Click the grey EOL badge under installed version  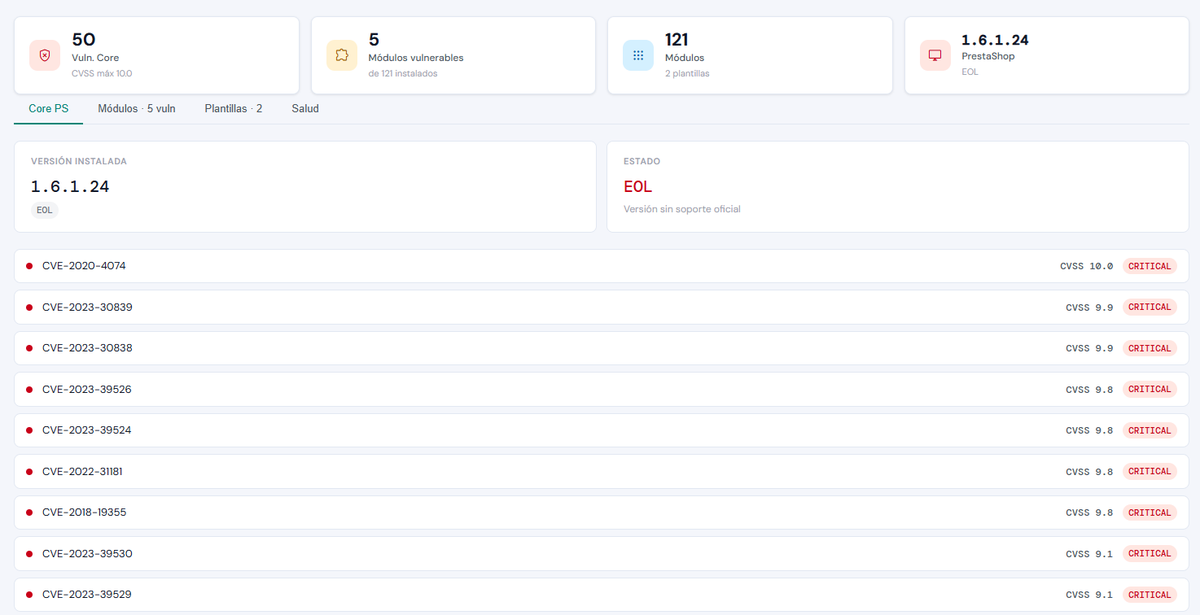click(45, 210)
